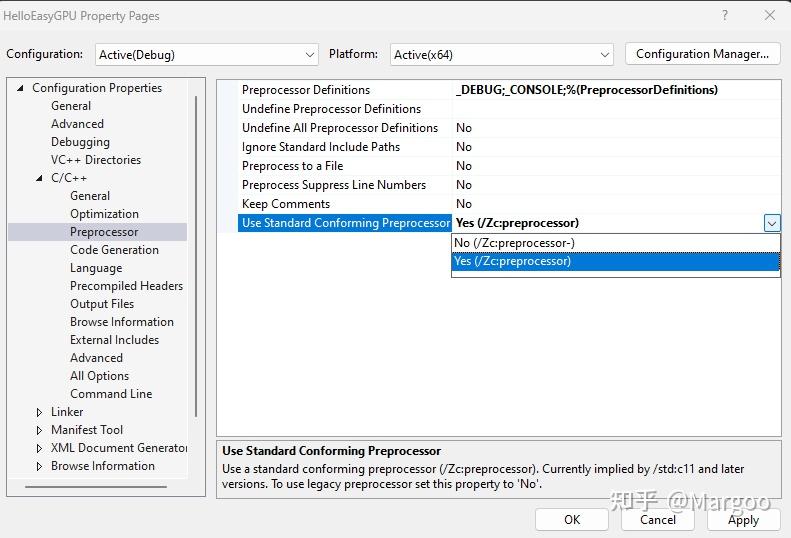Click the No value of Preprocess to a File
This screenshot has width=791, height=538.
pyautogui.click(x=464, y=166)
